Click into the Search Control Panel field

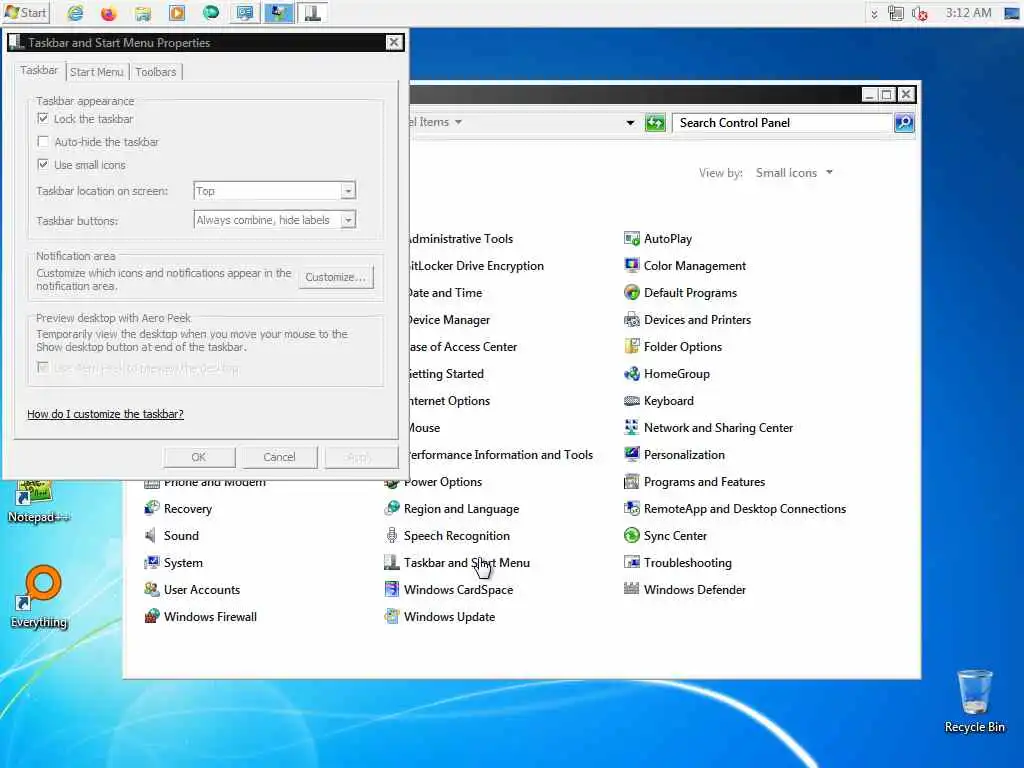[782, 122]
